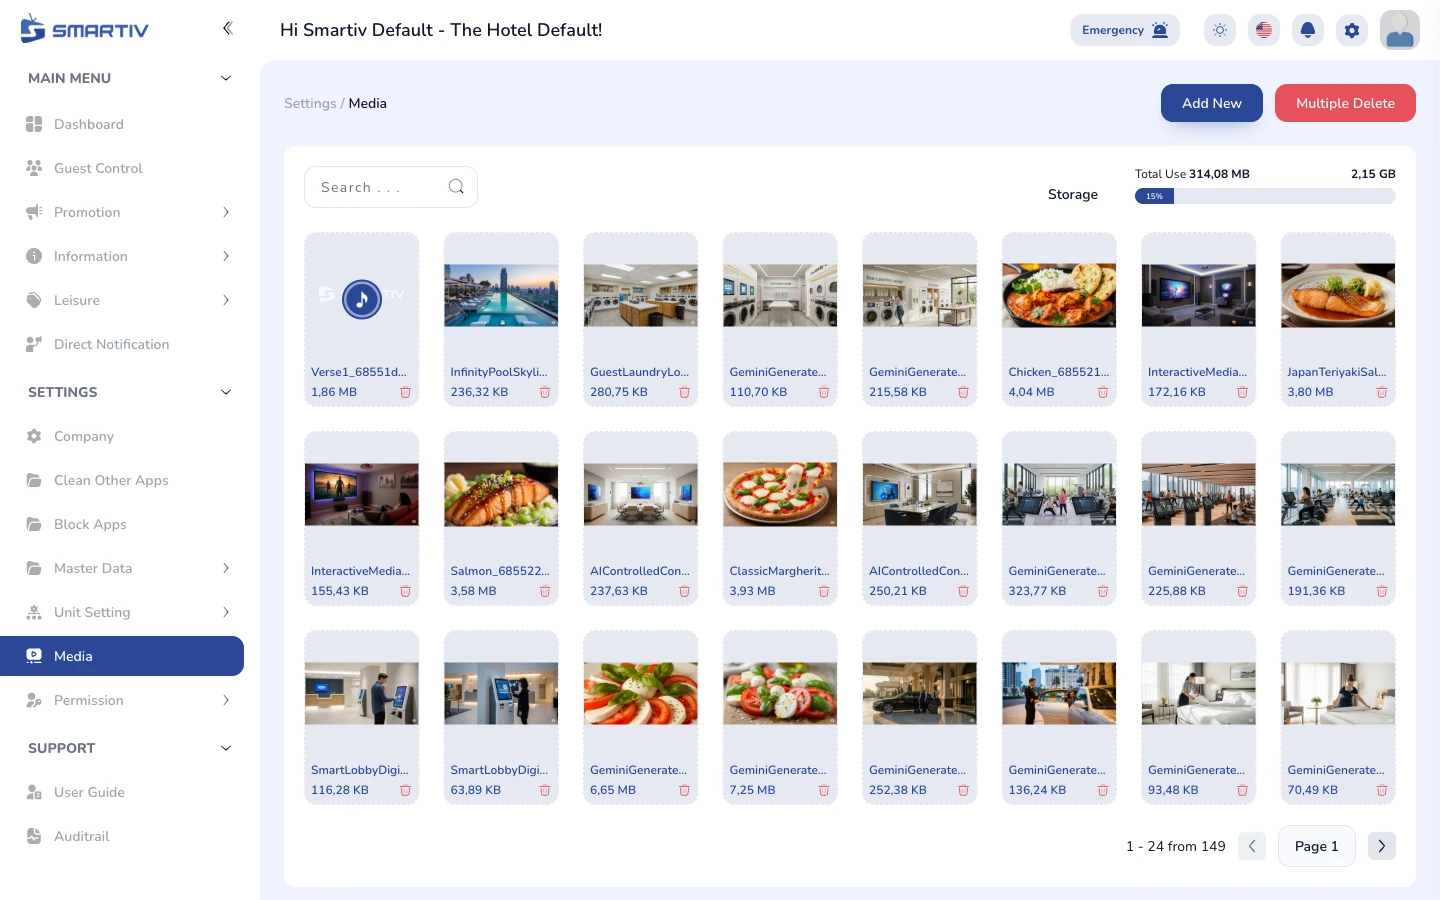Open the Chicken_685521 food thumbnail
This screenshot has height=900, width=1440.
[x=1059, y=295]
